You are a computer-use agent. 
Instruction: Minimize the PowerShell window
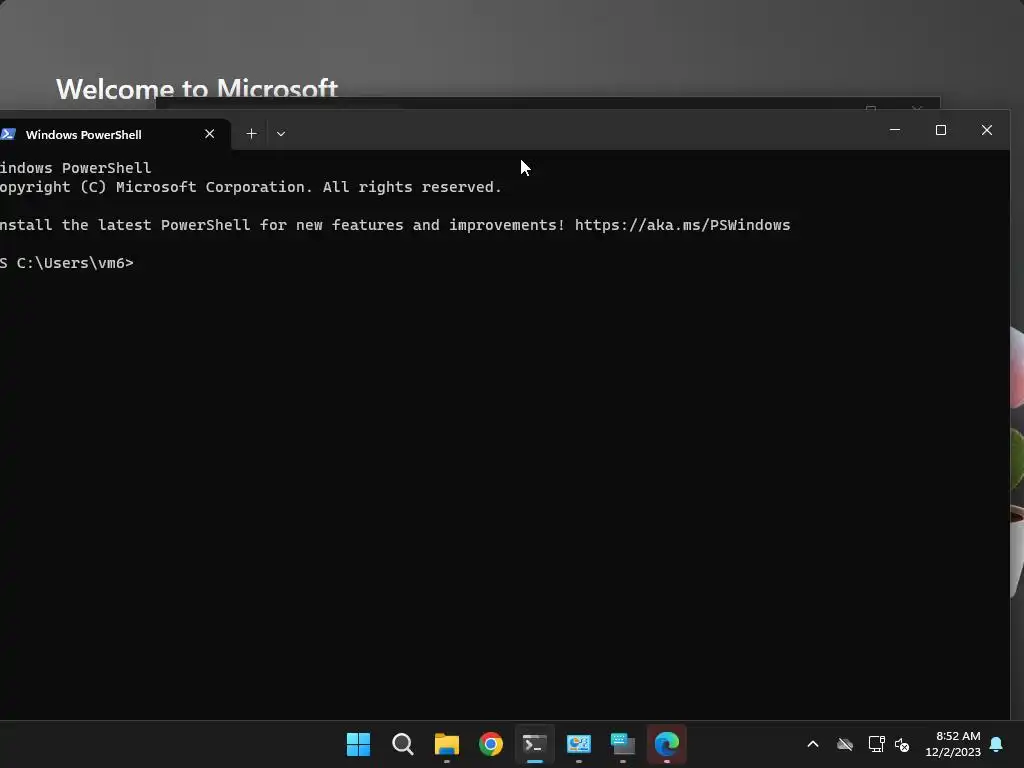point(895,130)
